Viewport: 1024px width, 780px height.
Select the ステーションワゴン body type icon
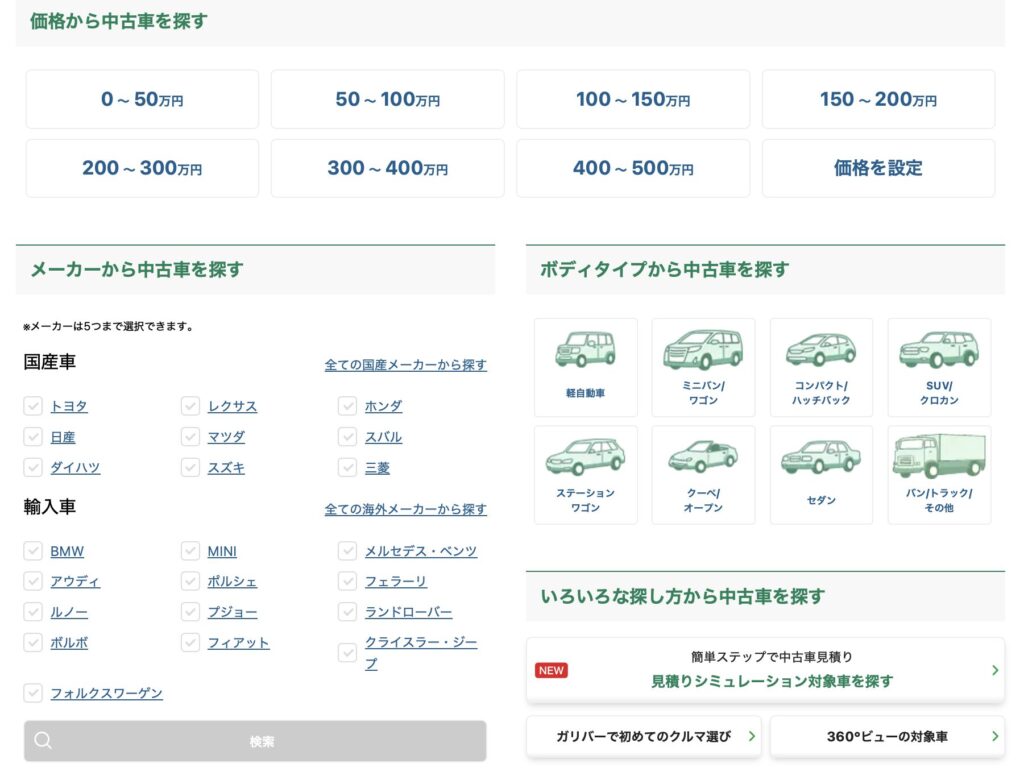click(586, 472)
